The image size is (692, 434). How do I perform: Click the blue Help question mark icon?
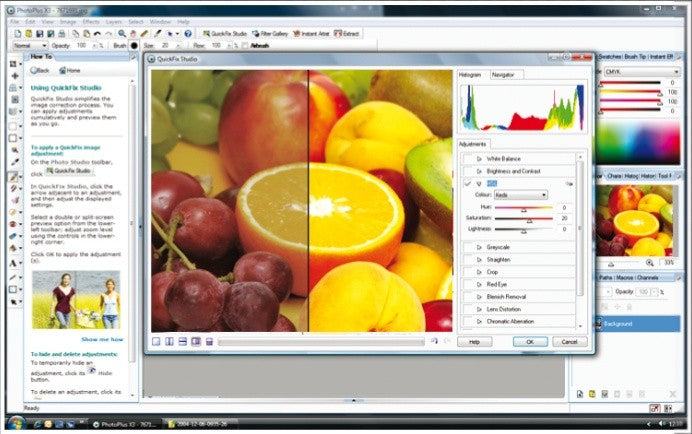point(188,34)
